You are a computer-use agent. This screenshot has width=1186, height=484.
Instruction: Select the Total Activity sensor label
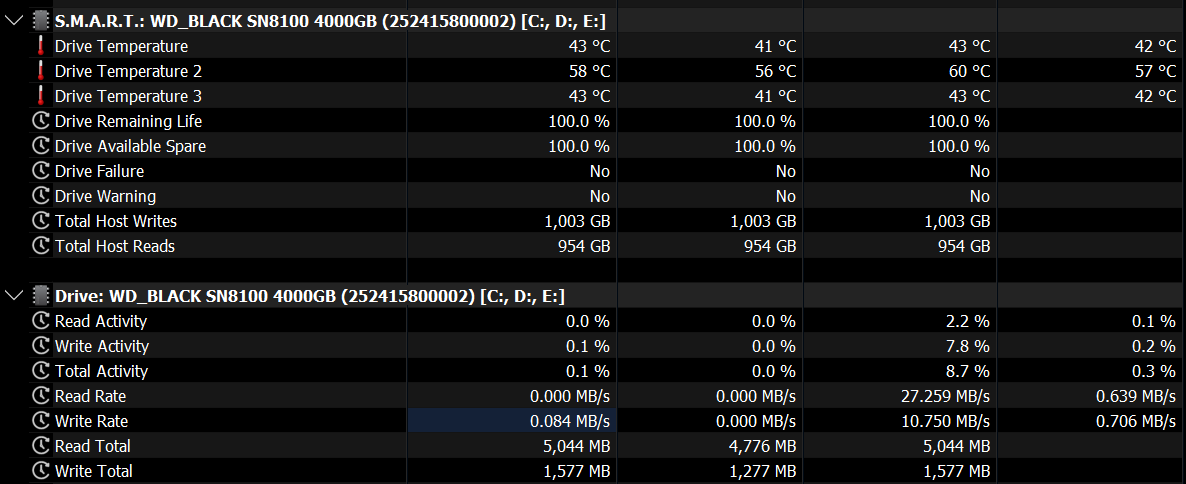click(x=101, y=371)
